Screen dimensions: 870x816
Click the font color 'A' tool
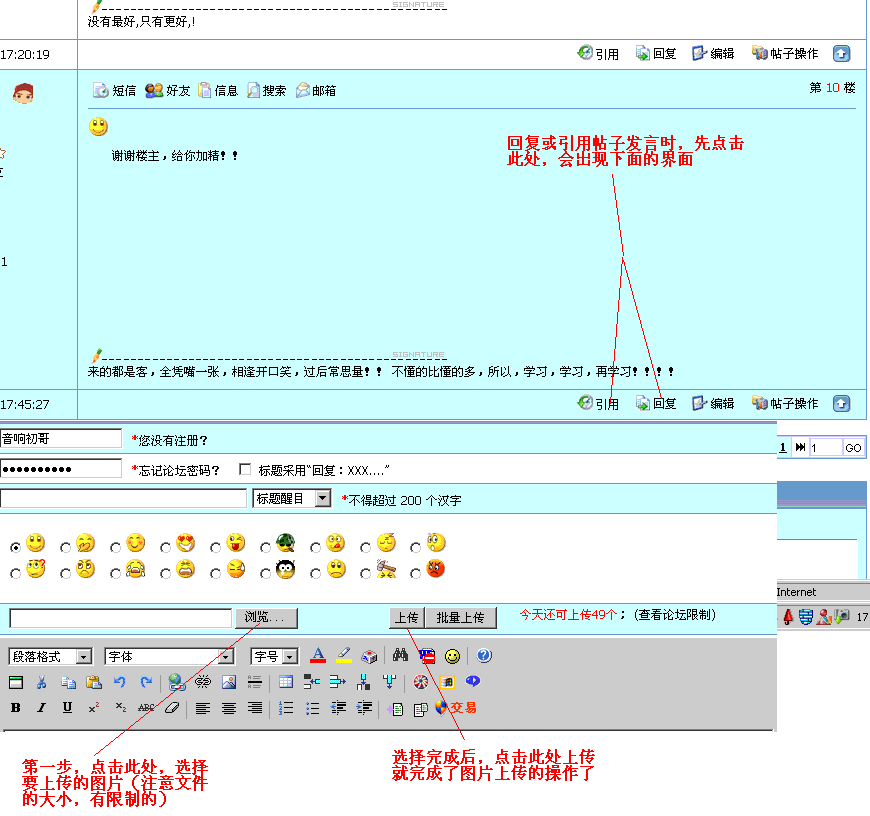coord(318,656)
